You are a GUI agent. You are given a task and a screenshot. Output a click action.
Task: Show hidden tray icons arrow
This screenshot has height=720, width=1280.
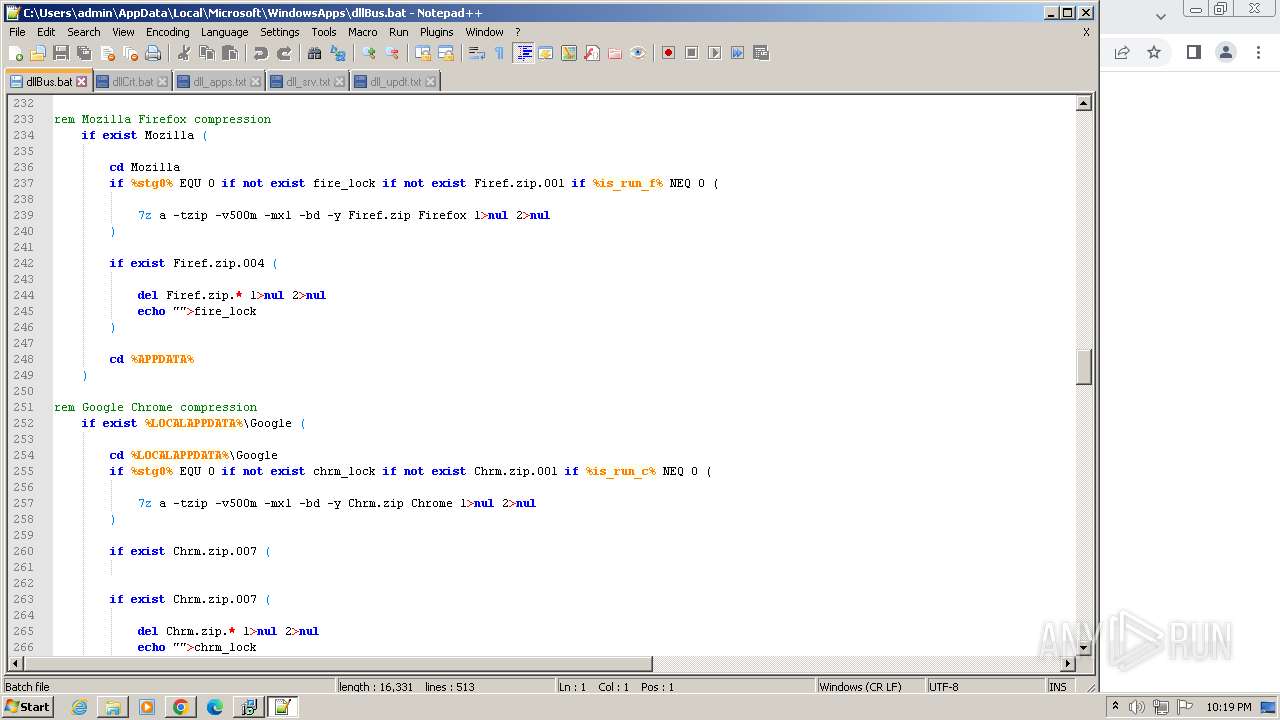pos(1116,707)
